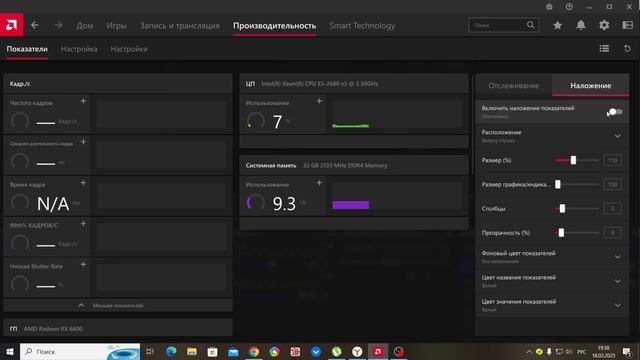This screenshot has width=640, height=360.
Task: Open Yandex Browser from taskbar
Action: coord(357,351)
